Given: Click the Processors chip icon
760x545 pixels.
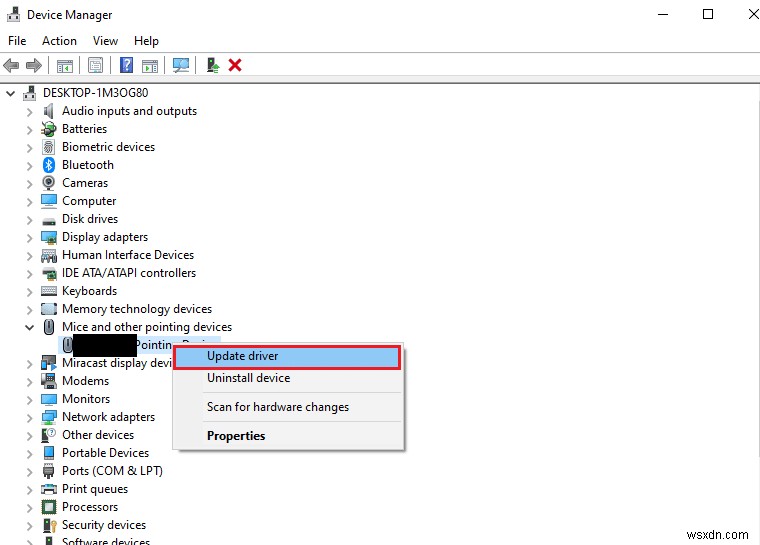Looking at the screenshot, I should [x=48, y=507].
